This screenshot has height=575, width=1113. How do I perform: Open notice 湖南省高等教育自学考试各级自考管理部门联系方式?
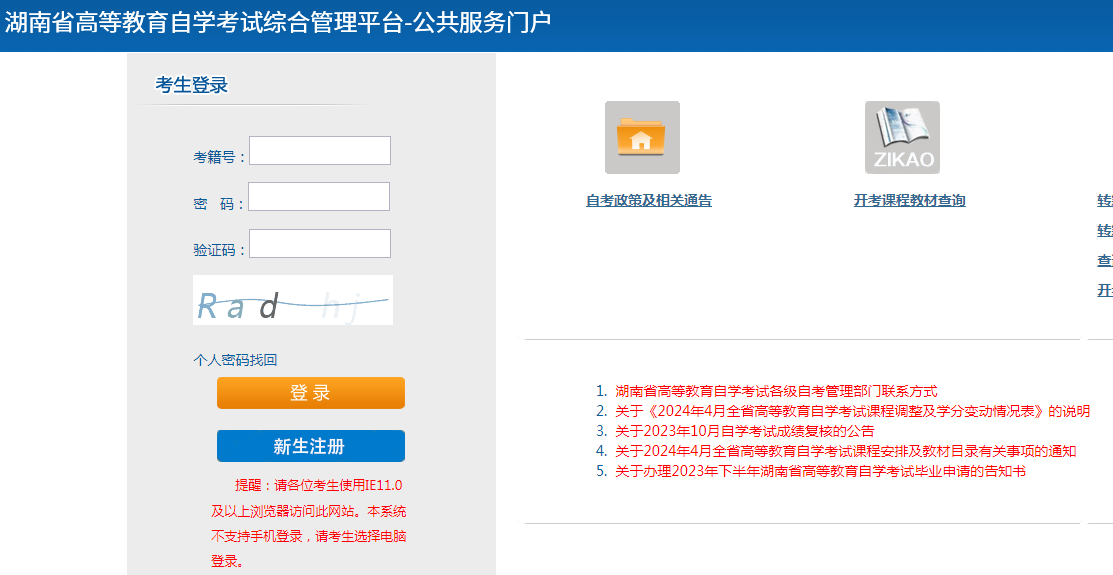click(x=776, y=392)
